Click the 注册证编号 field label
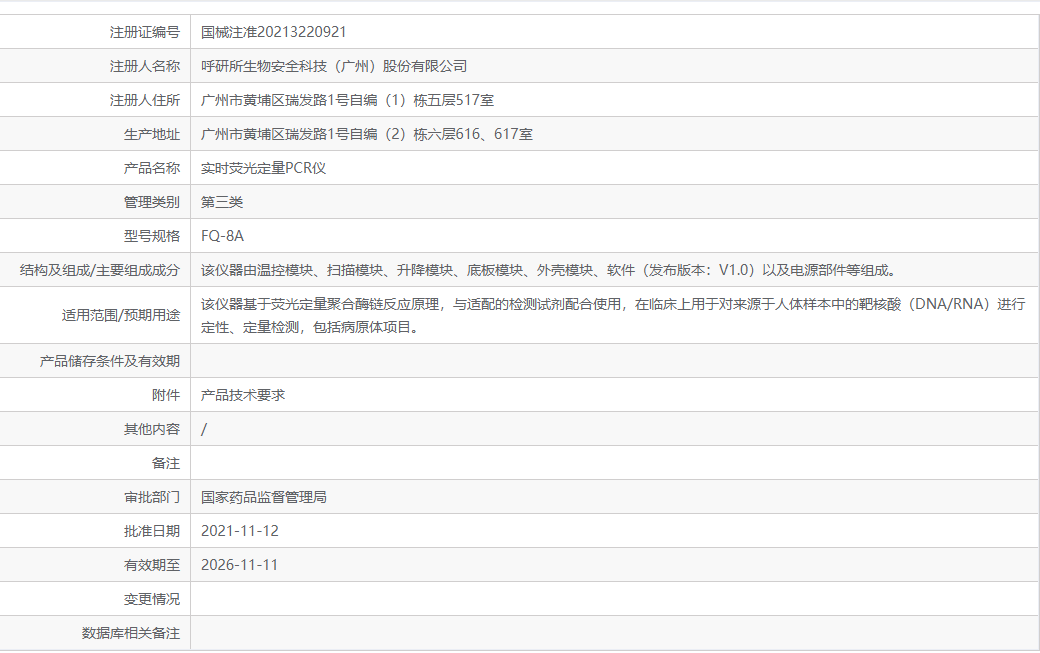1040x653 pixels. (145, 32)
